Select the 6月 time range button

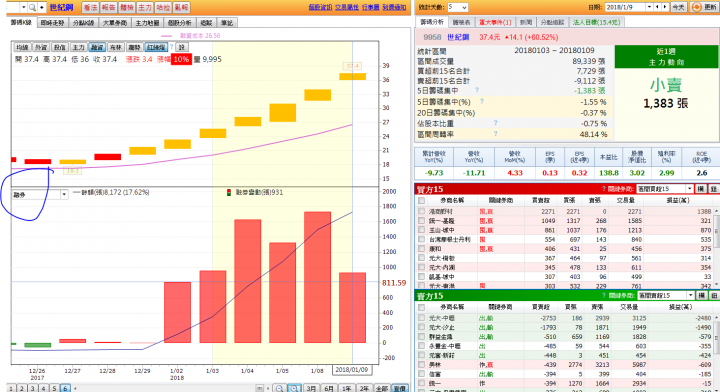(x=329, y=388)
